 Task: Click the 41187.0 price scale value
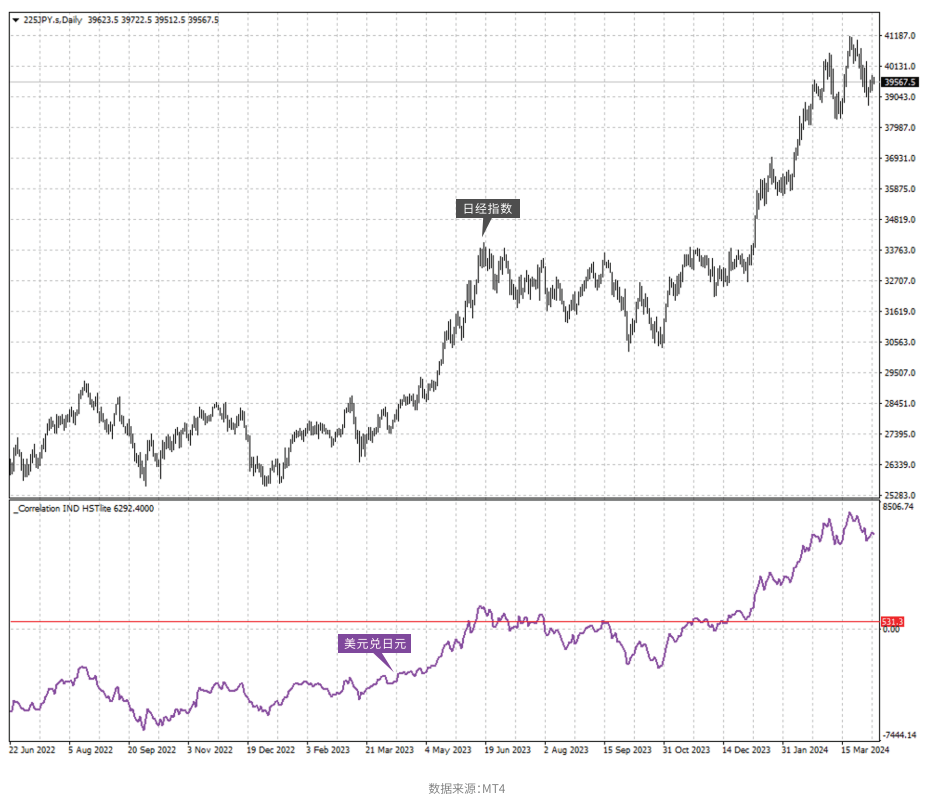pos(899,36)
